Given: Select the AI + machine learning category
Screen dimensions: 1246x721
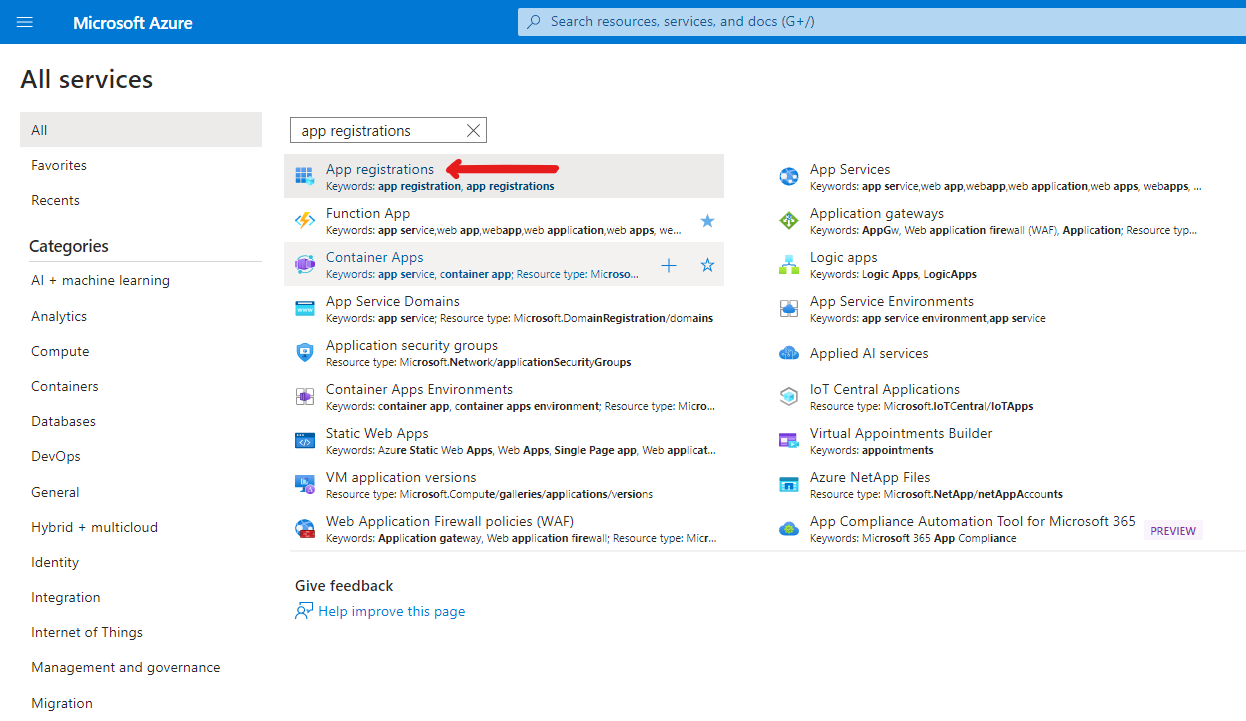Looking at the screenshot, I should pyautogui.click(x=100, y=280).
